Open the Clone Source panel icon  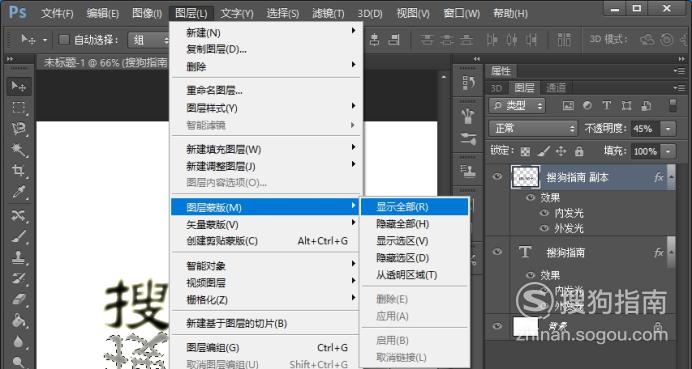[468, 171]
